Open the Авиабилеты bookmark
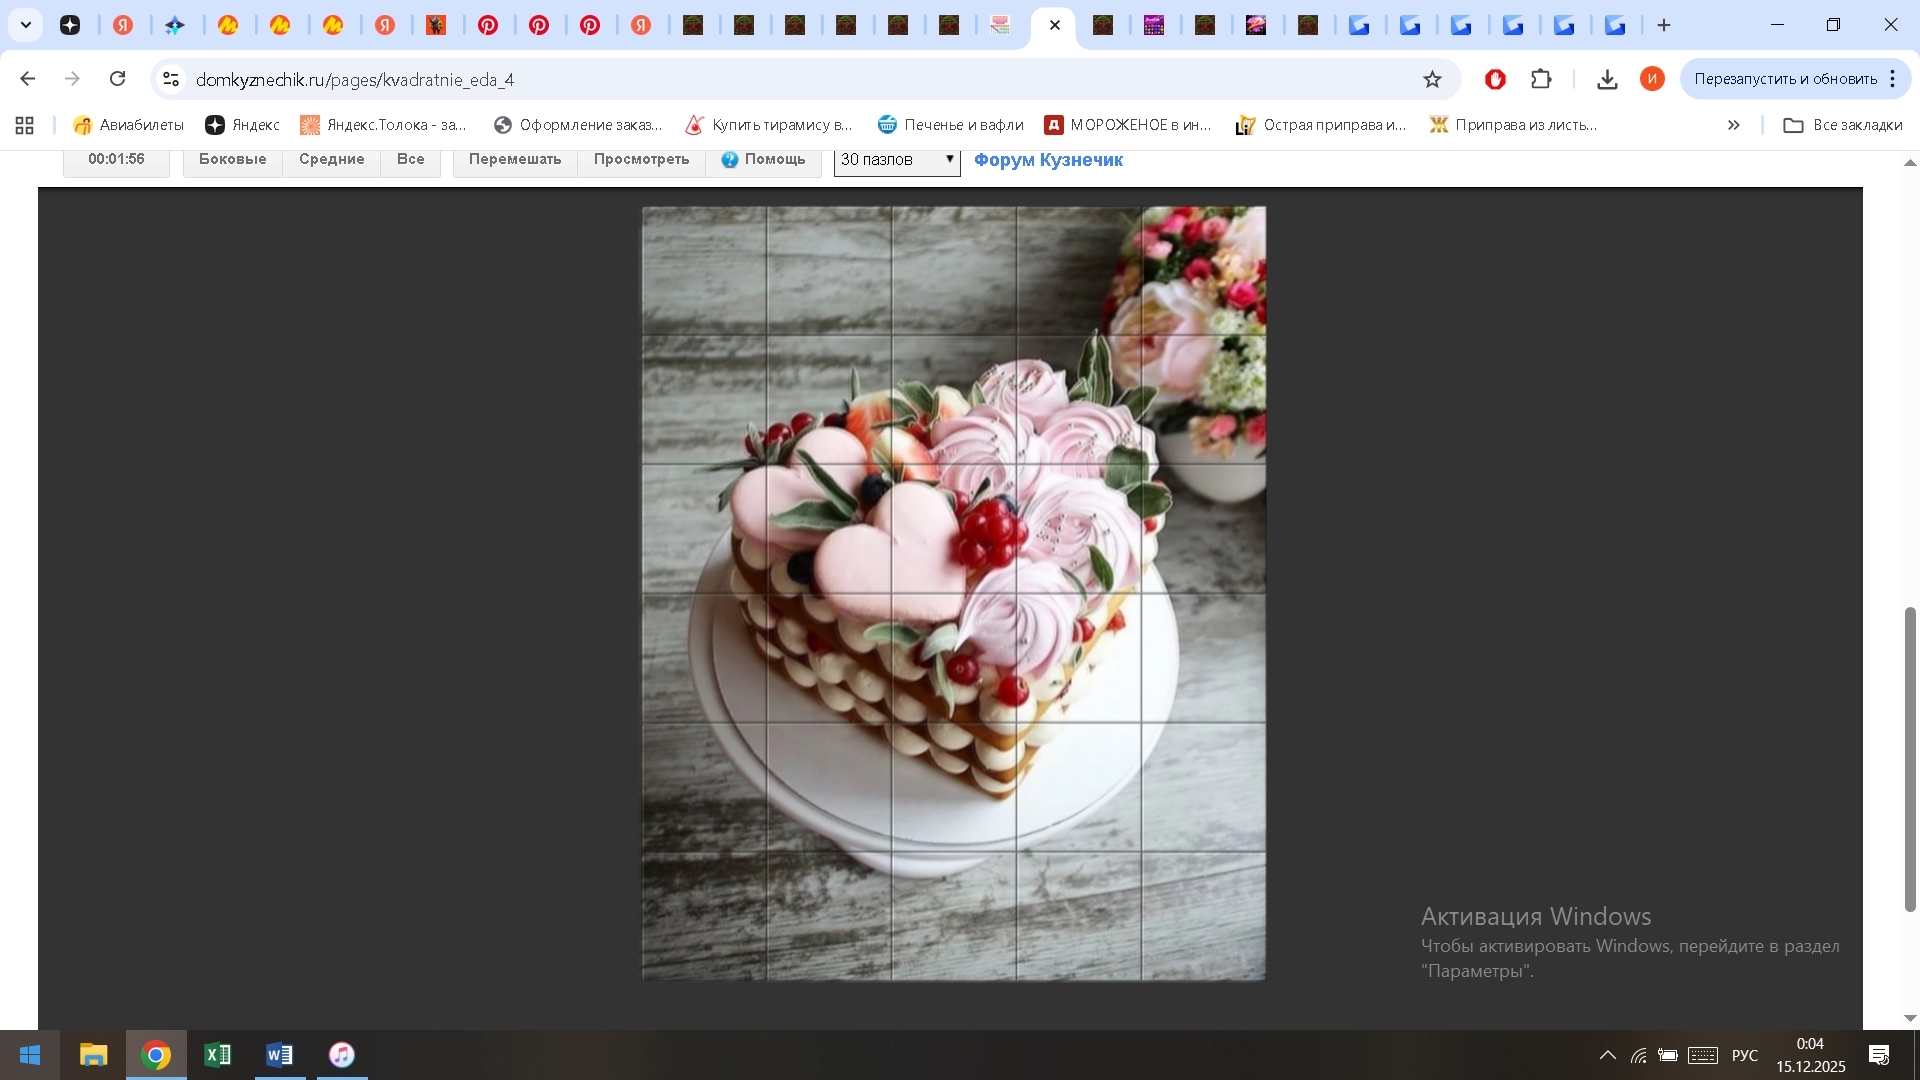This screenshot has height=1080, width=1920. click(129, 125)
